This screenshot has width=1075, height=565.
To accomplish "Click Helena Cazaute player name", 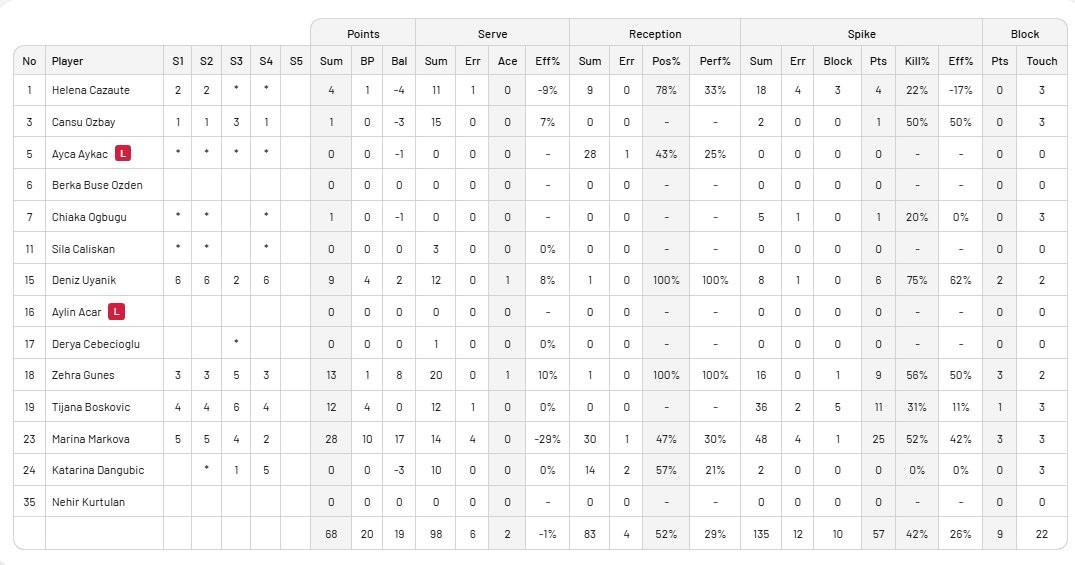I will (x=90, y=90).
